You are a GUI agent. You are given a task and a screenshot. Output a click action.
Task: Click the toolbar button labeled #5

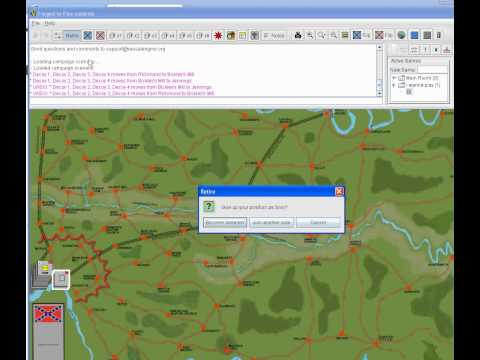tap(185, 35)
